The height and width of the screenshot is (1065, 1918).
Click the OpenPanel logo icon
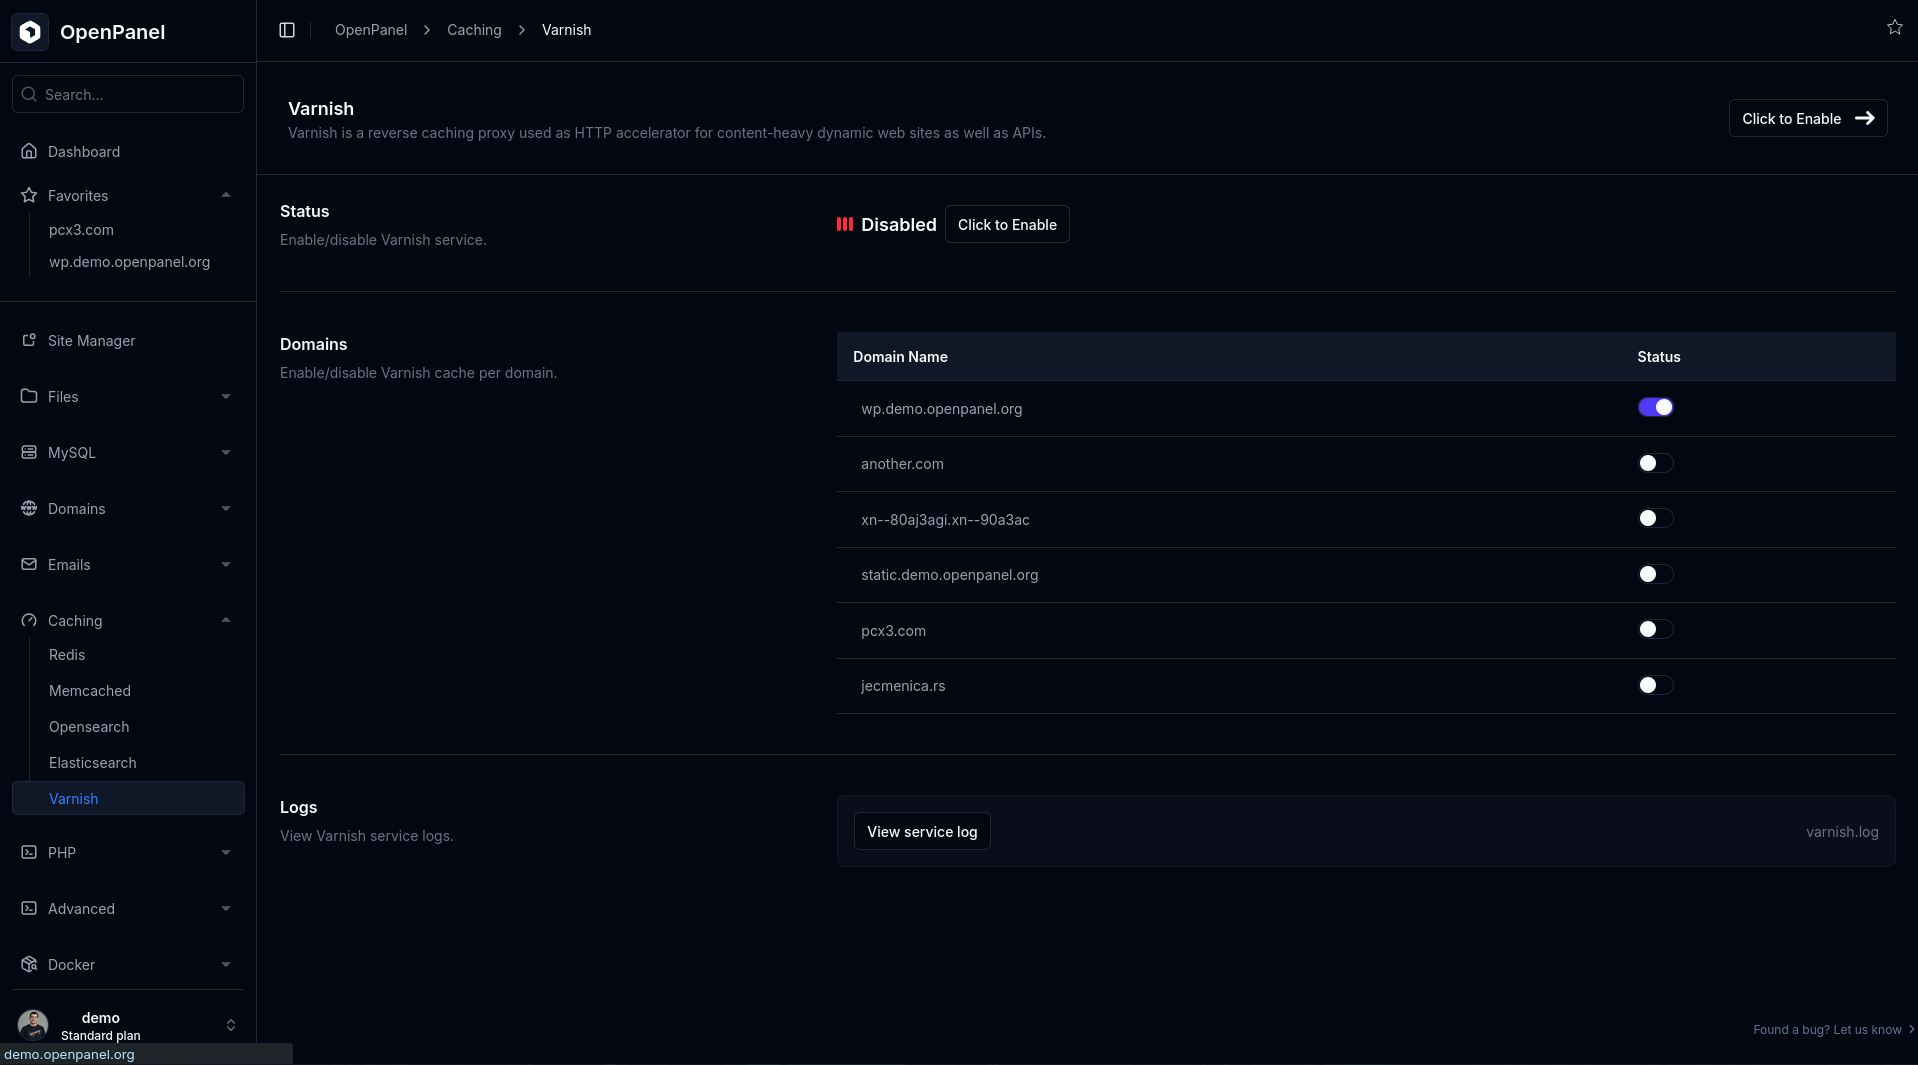point(30,32)
